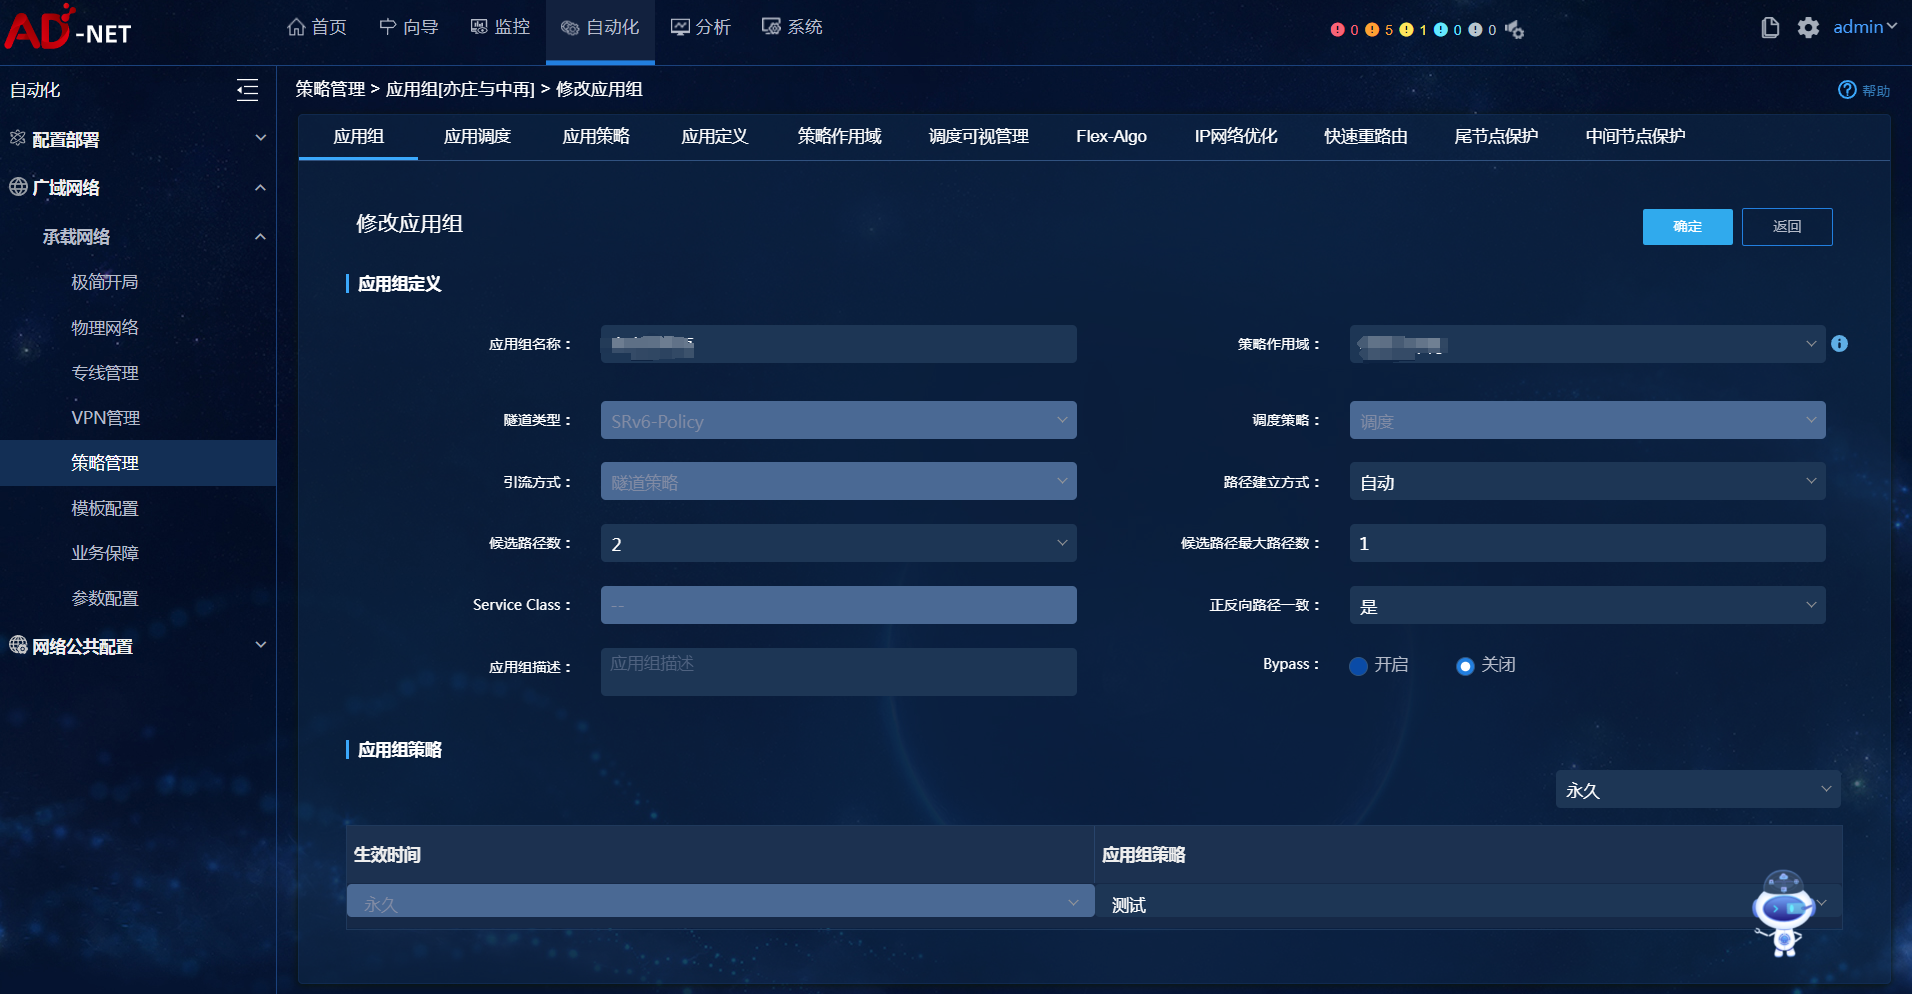This screenshot has width=1912, height=994.
Task: Click the info icon beside 策略作用域
Action: point(1839,344)
